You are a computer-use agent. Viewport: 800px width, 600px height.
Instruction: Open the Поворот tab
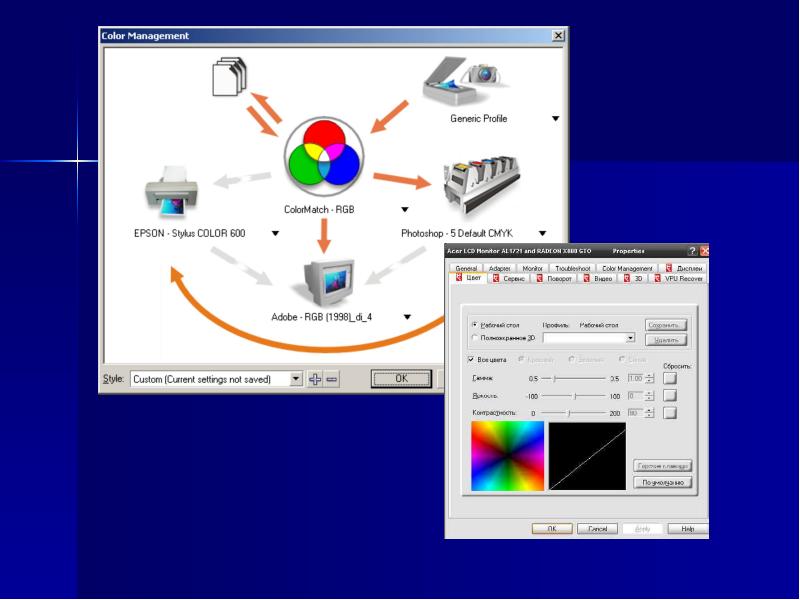coord(554,279)
